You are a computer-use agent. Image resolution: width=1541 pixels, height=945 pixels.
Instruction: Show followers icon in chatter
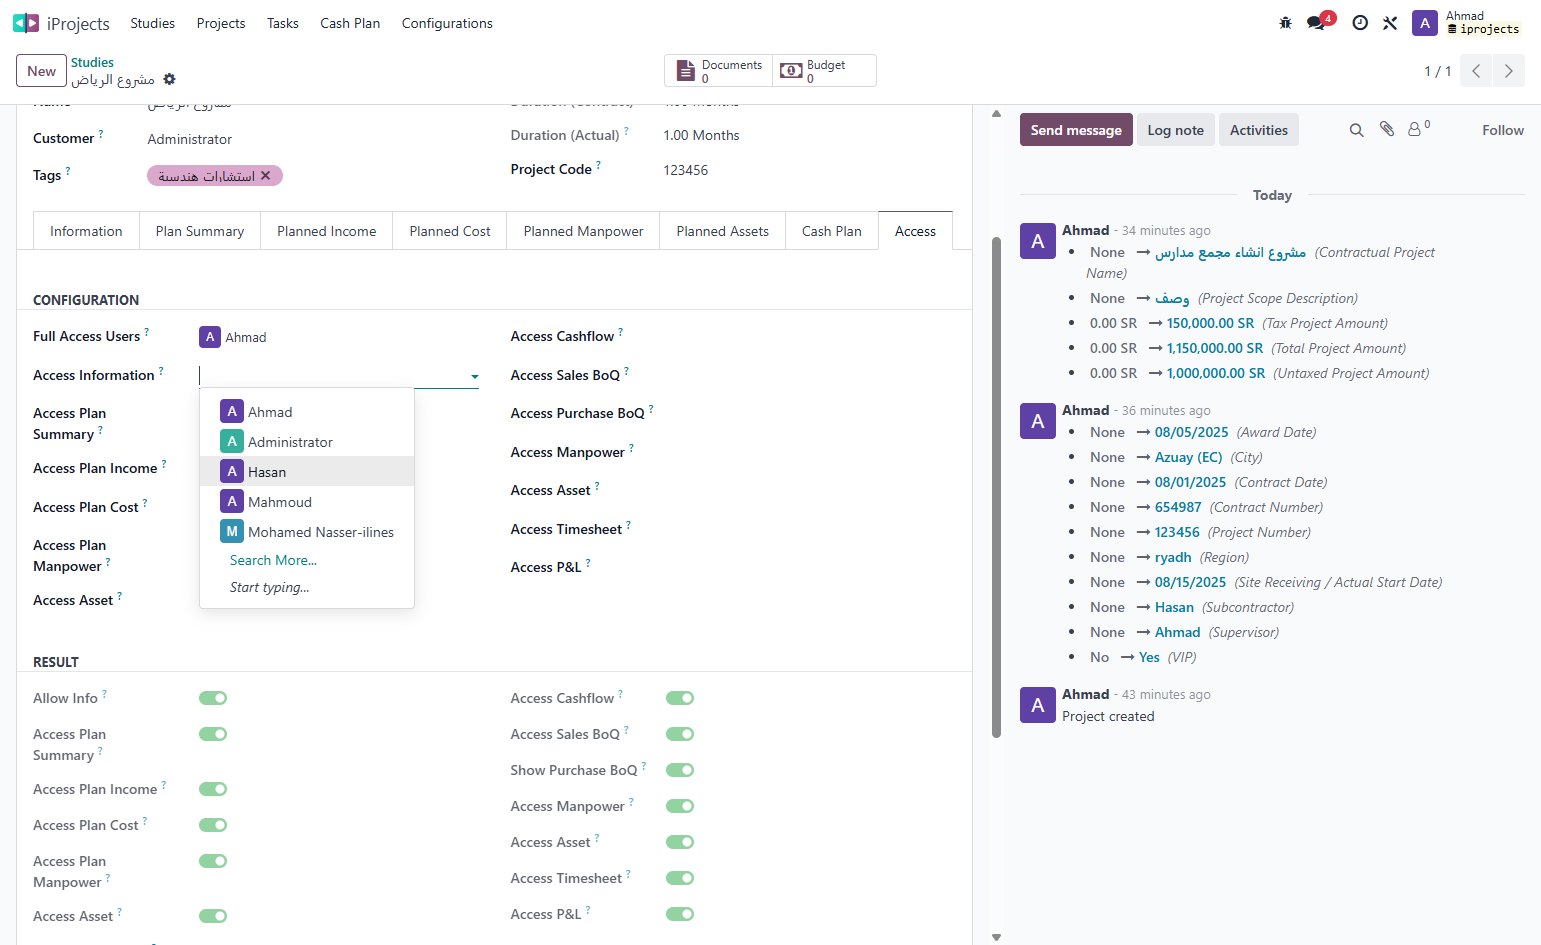(1417, 129)
